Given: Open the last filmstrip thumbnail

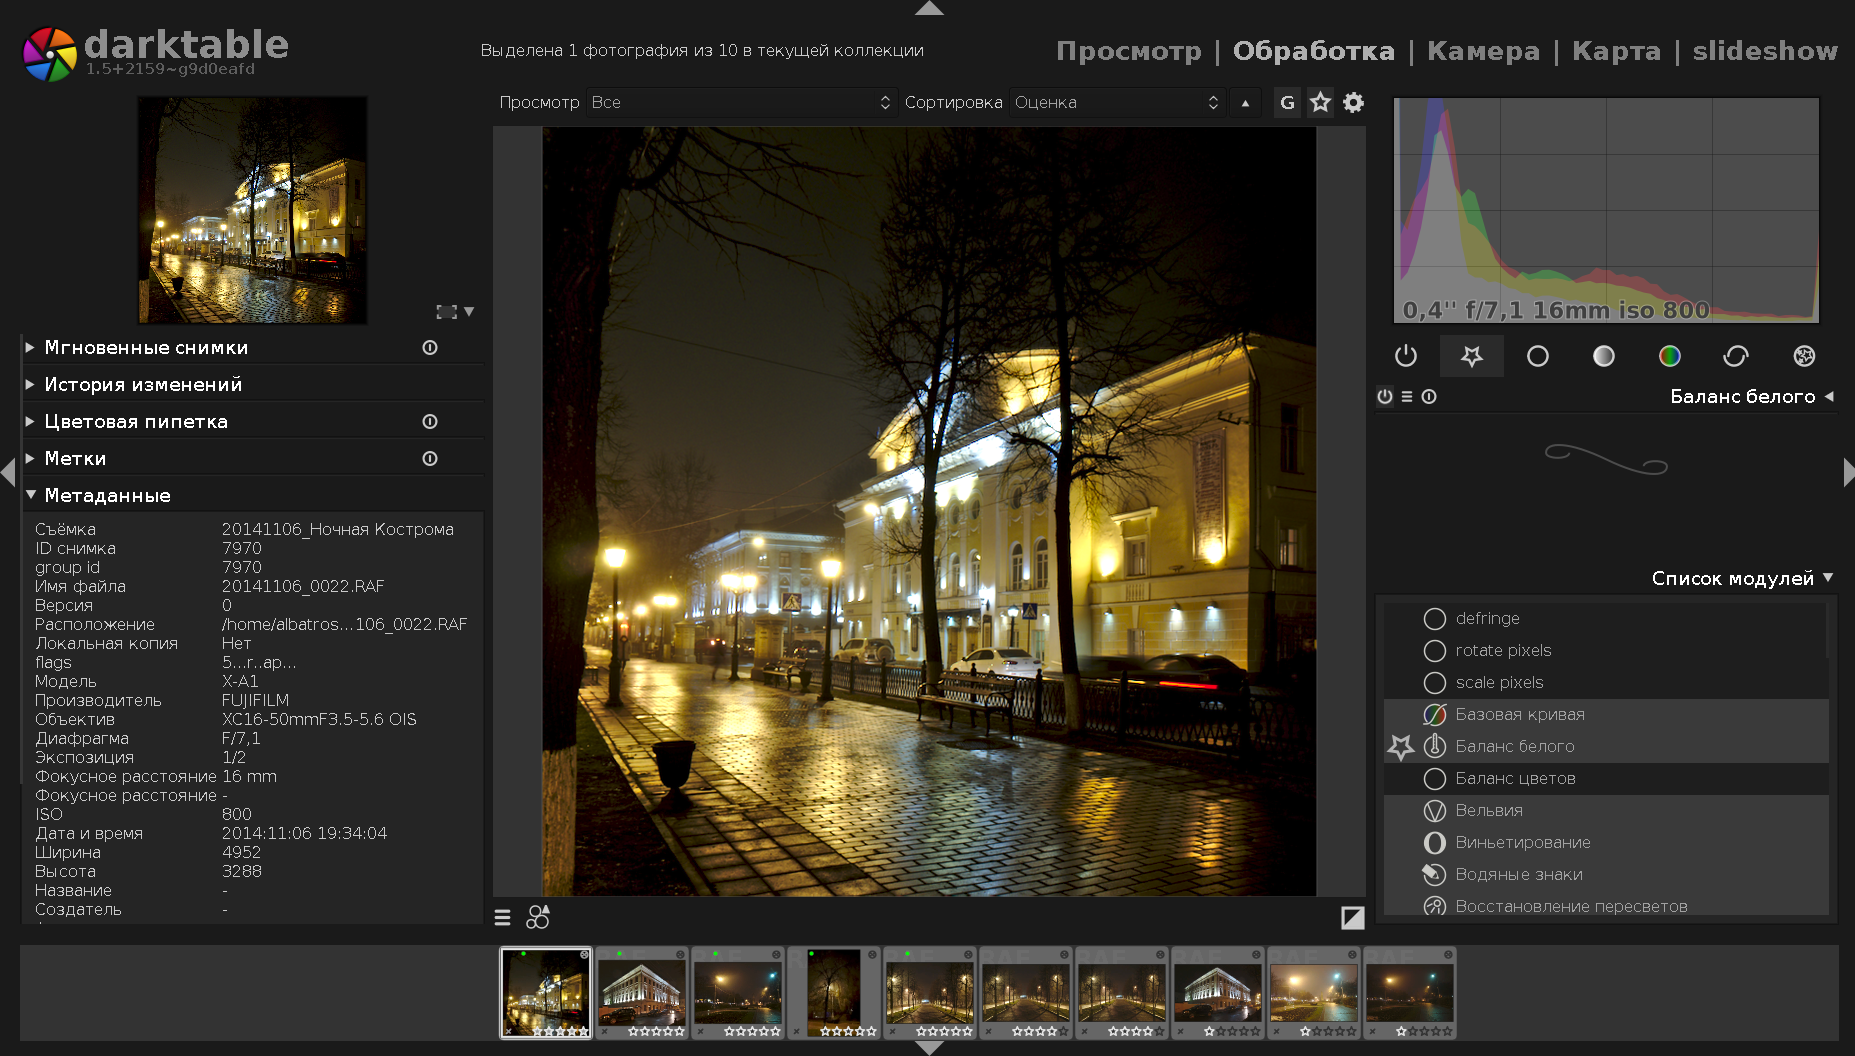Looking at the screenshot, I should [x=1410, y=993].
